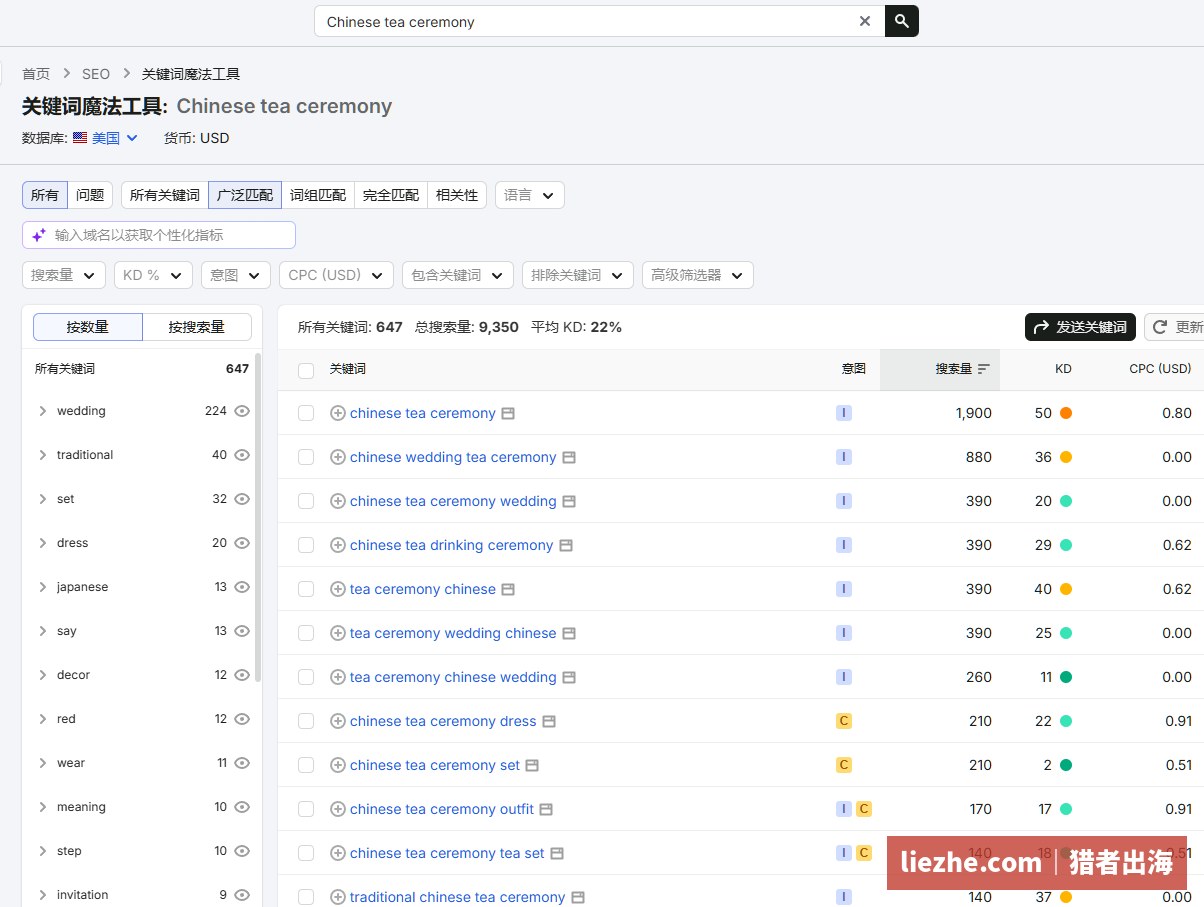The width and height of the screenshot is (1204, 907).
Task: Open SERP icon for chinese tea drinking ceremony
Action: click(x=566, y=545)
